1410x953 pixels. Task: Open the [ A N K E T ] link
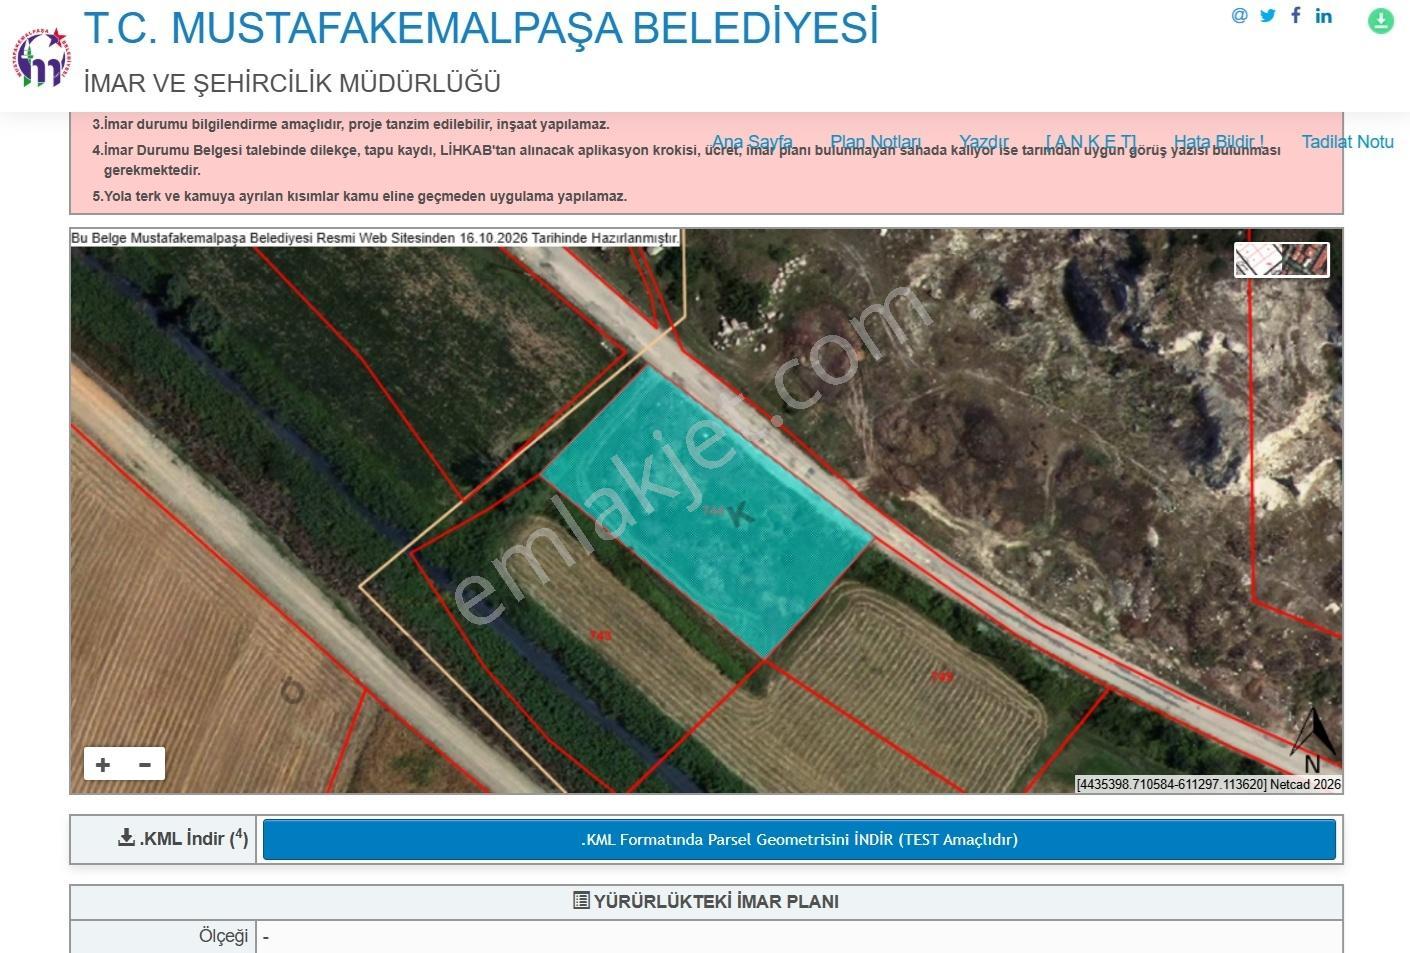coord(1091,142)
